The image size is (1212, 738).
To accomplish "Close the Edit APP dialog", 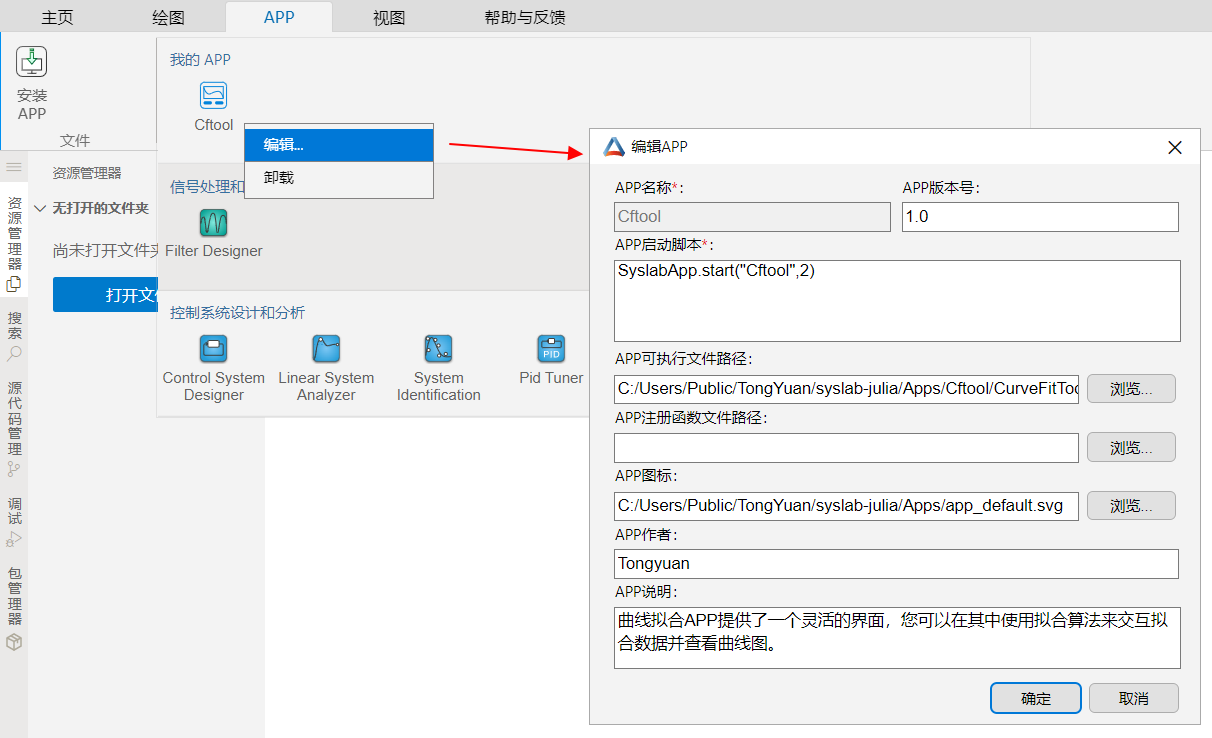I will coord(1175,148).
